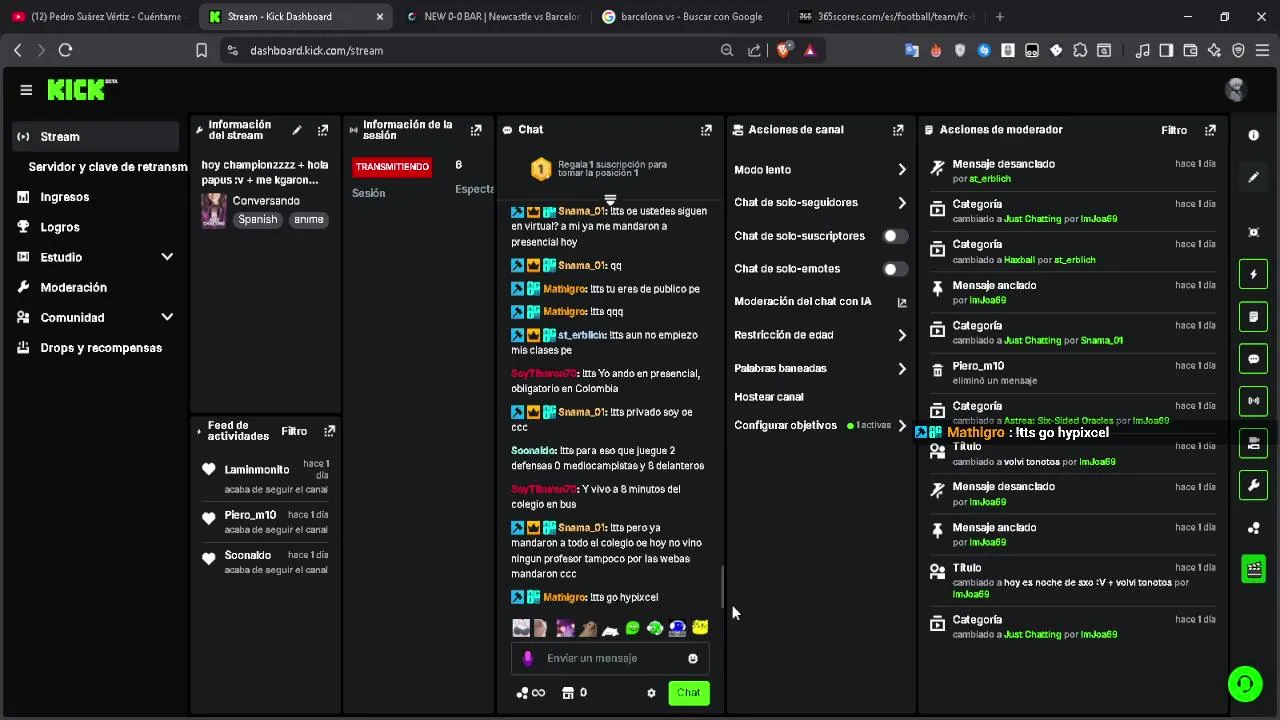Toggle Chat de solo-emotes switch
Image resolution: width=1280 pixels, height=720 pixels.
tap(895, 269)
